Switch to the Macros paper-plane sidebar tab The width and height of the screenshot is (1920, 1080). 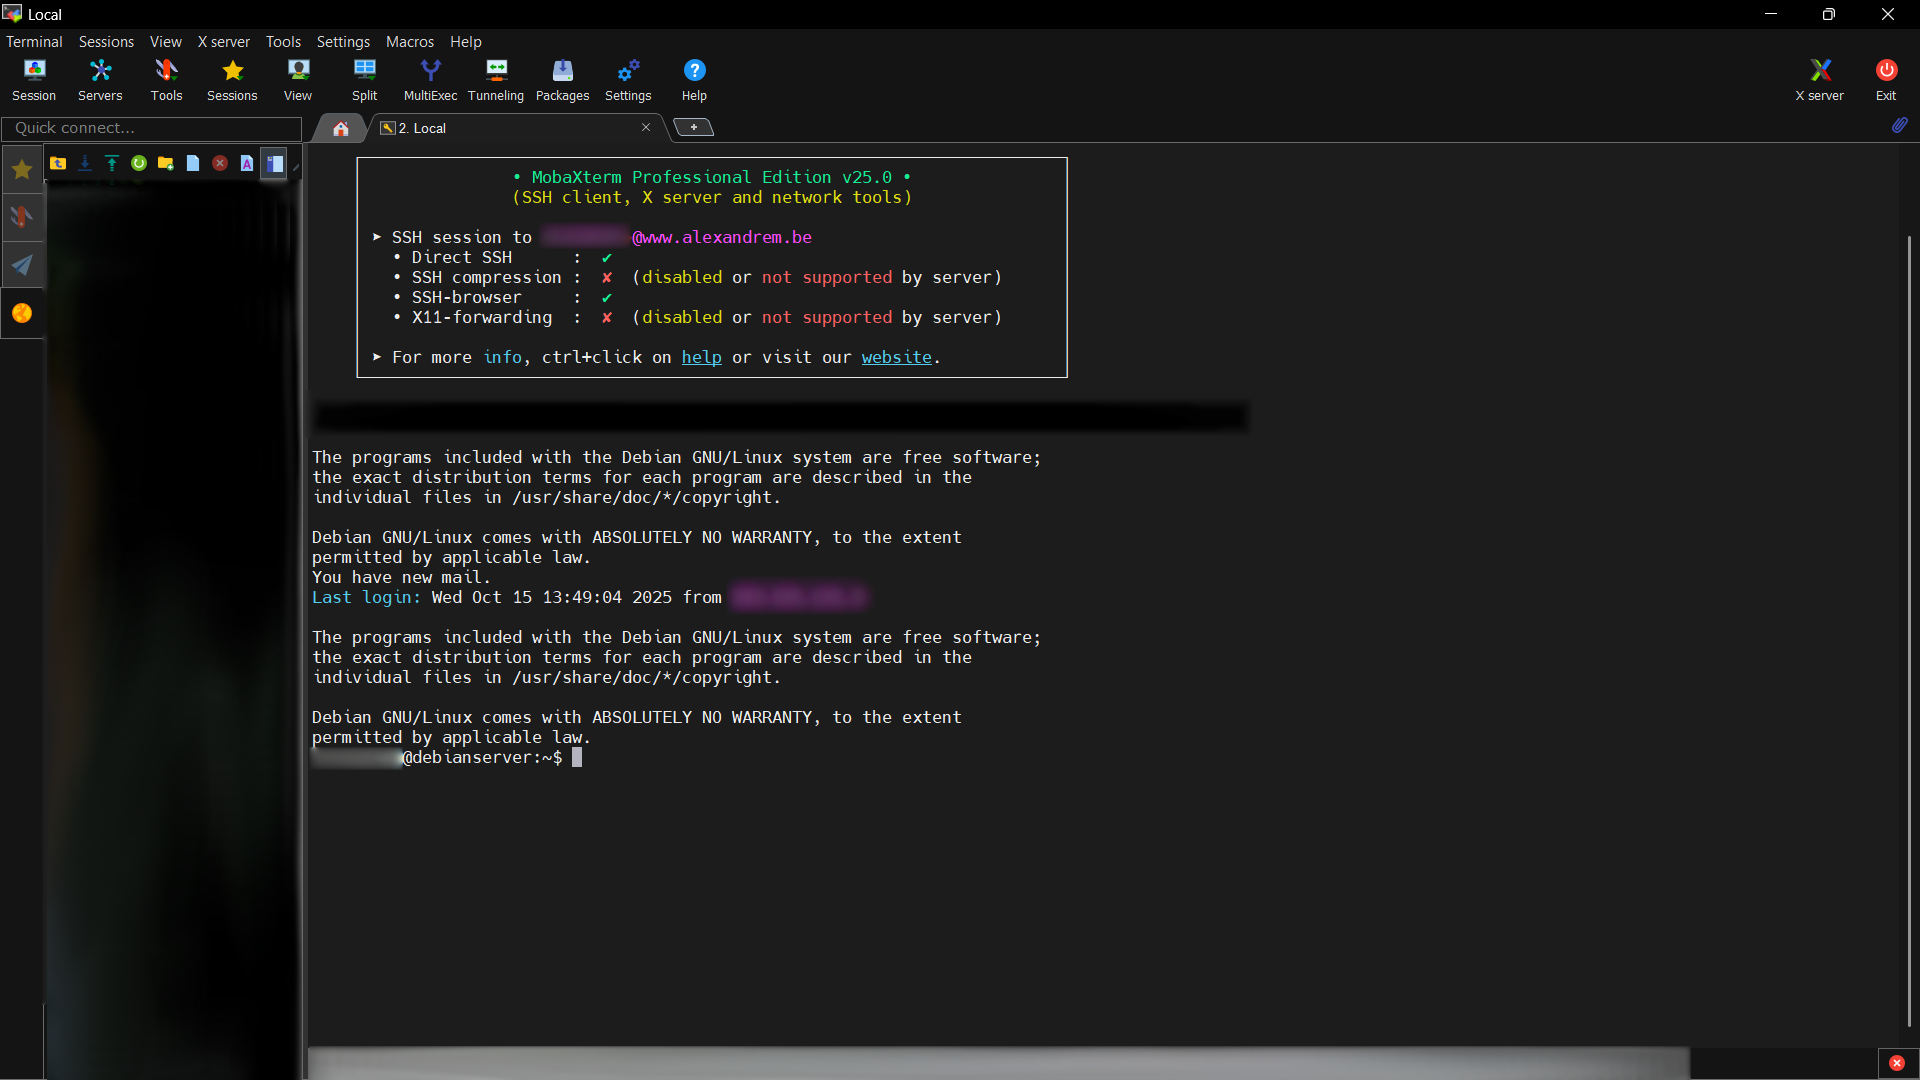pyautogui.click(x=22, y=265)
